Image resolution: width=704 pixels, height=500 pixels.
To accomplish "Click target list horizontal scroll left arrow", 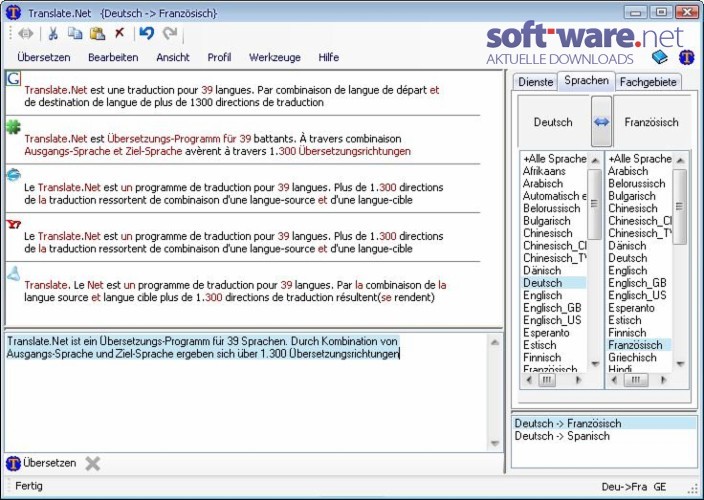I will (614, 380).
